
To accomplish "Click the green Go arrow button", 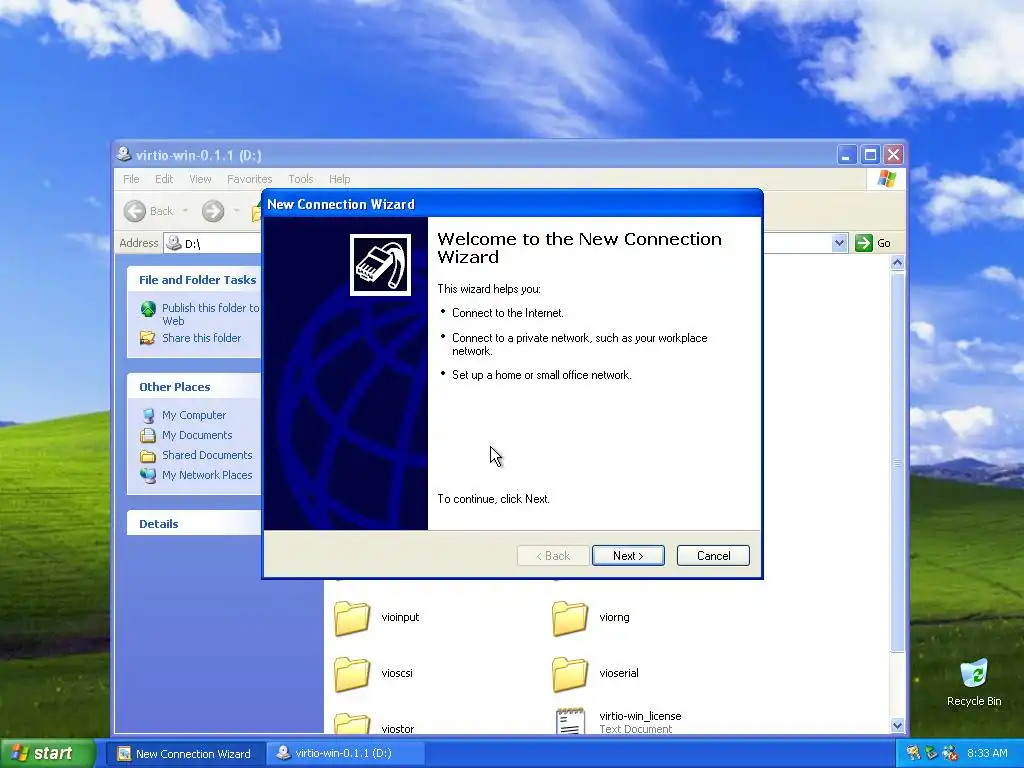I will (x=863, y=243).
